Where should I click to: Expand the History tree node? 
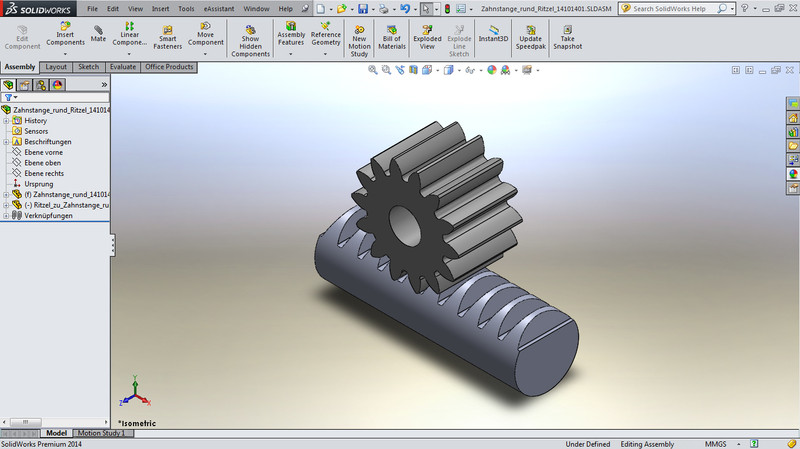point(6,120)
